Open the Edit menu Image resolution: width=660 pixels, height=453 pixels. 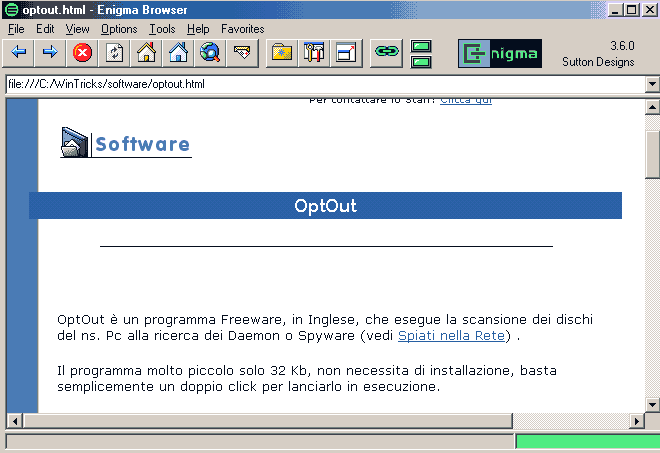coord(45,29)
